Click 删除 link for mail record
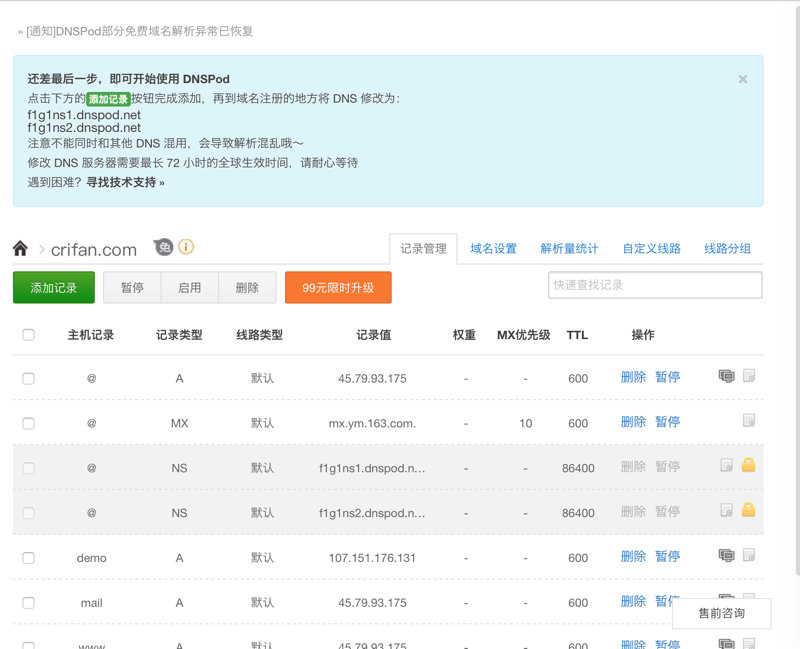Screen dimensions: 800x649 633,602
